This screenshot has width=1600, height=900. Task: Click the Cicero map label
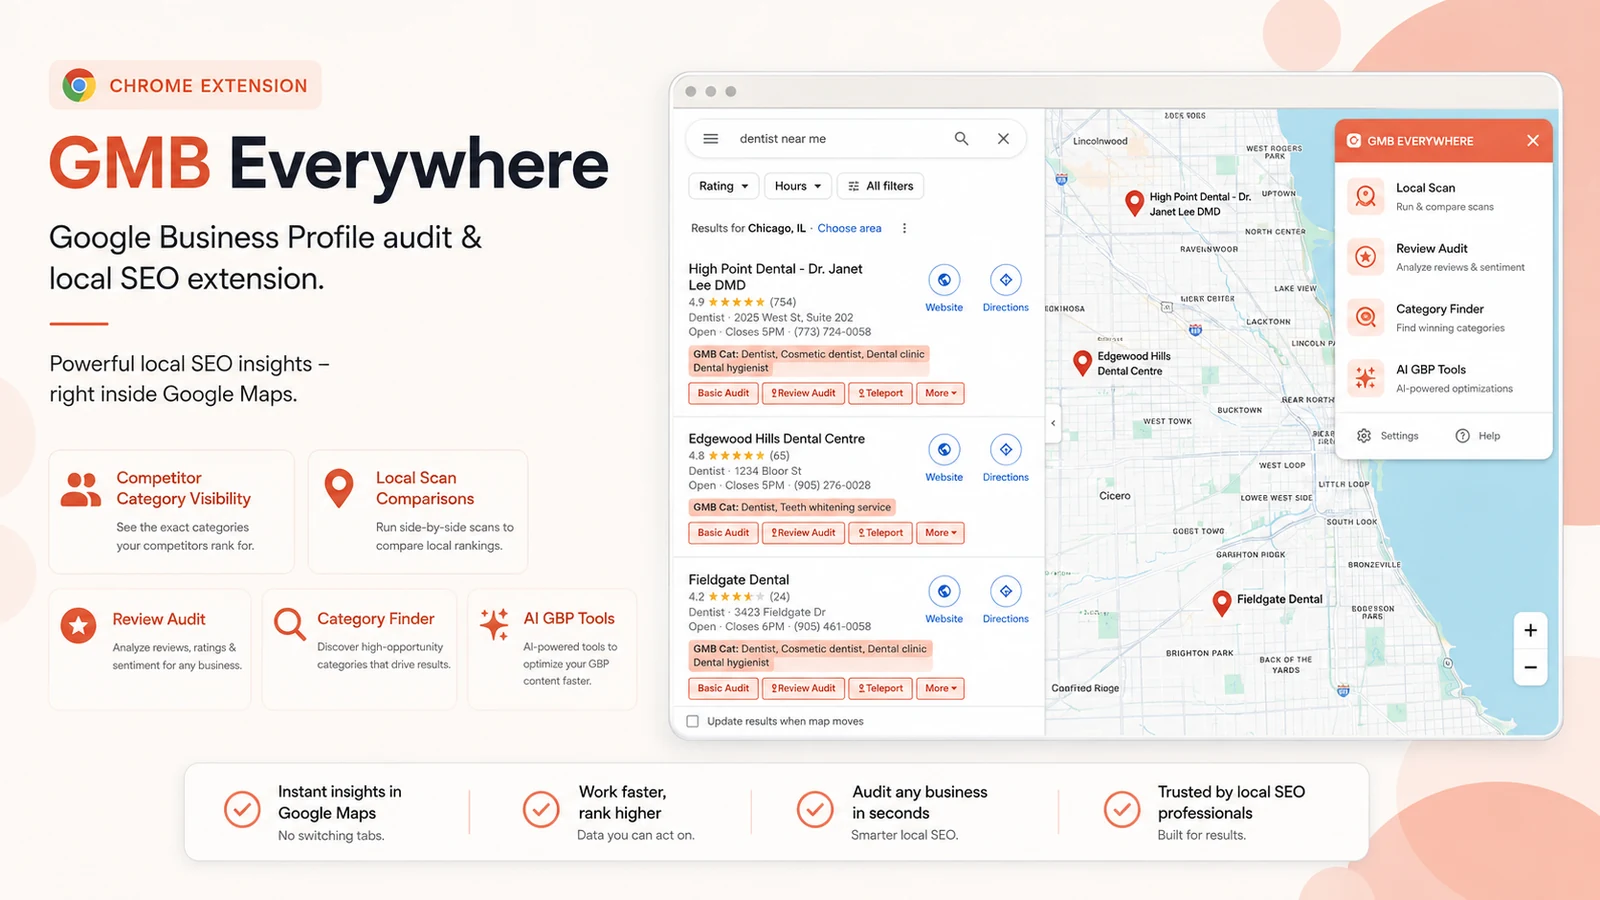(1115, 496)
